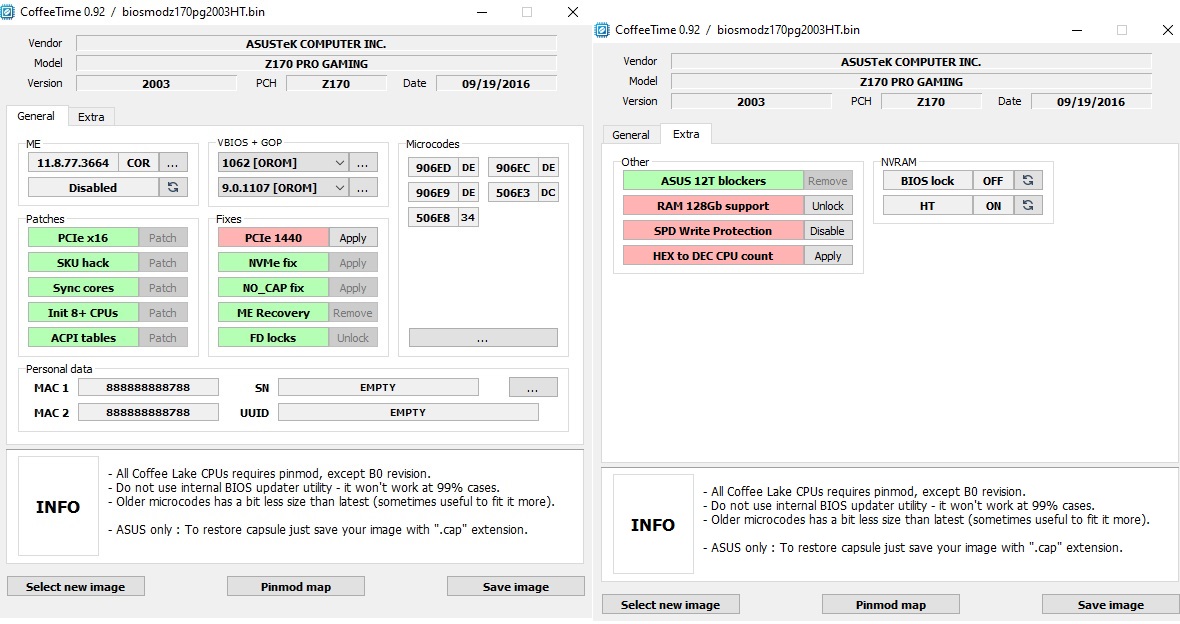1180x624 pixels.
Task: Click the PCIe x16 green label
Action: click(x=83, y=238)
